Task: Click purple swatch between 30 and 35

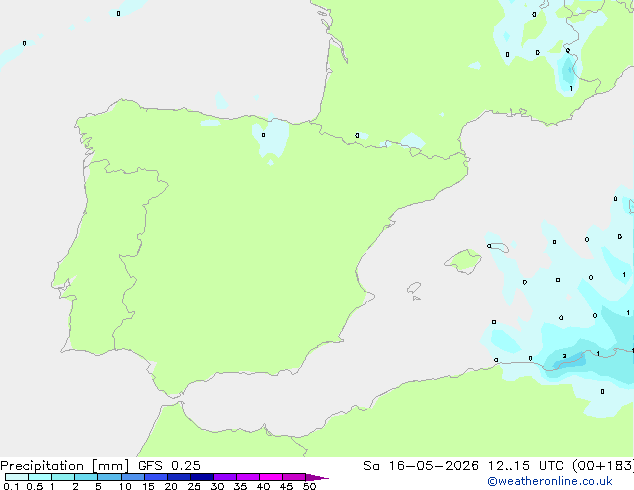Action: click(224, 477)
